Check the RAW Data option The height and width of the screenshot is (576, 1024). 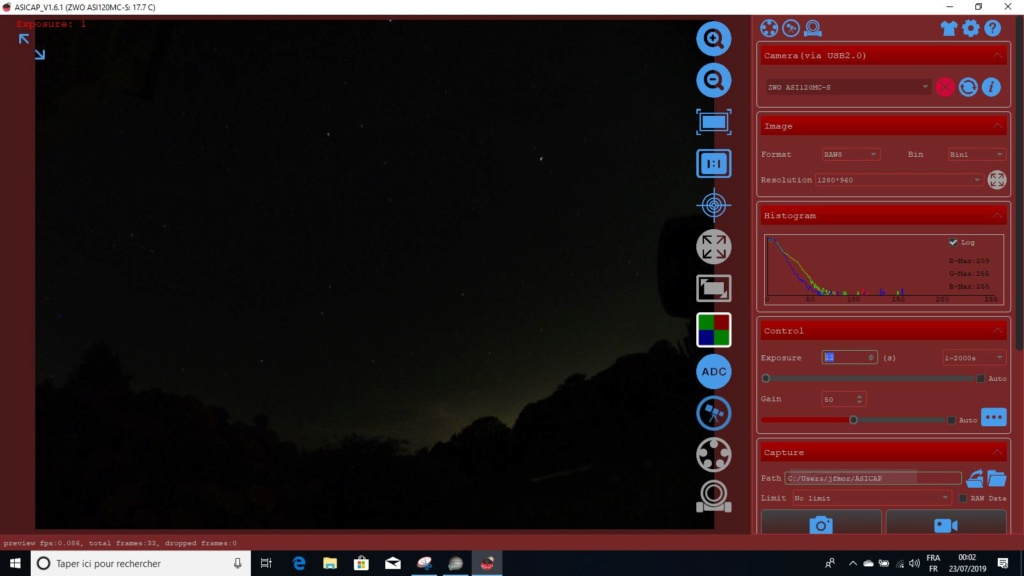click(x=963, y=498)
